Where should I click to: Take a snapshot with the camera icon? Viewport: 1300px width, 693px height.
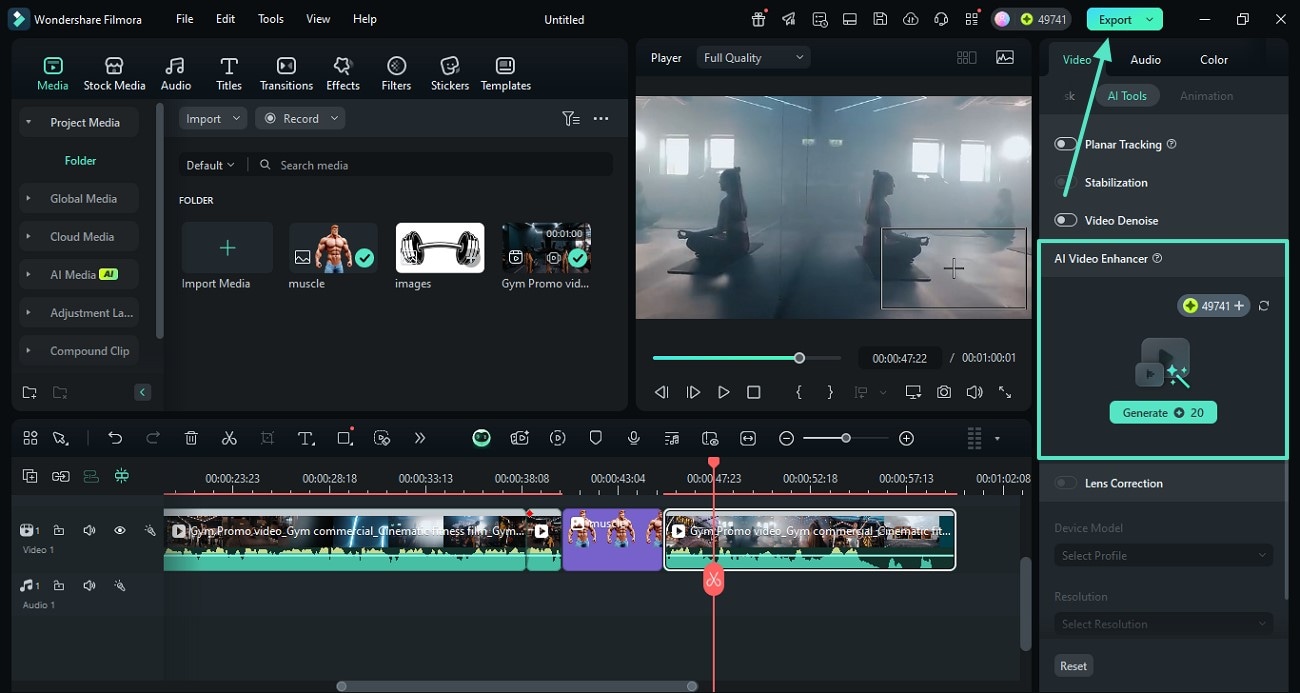(x=944, y=393)
